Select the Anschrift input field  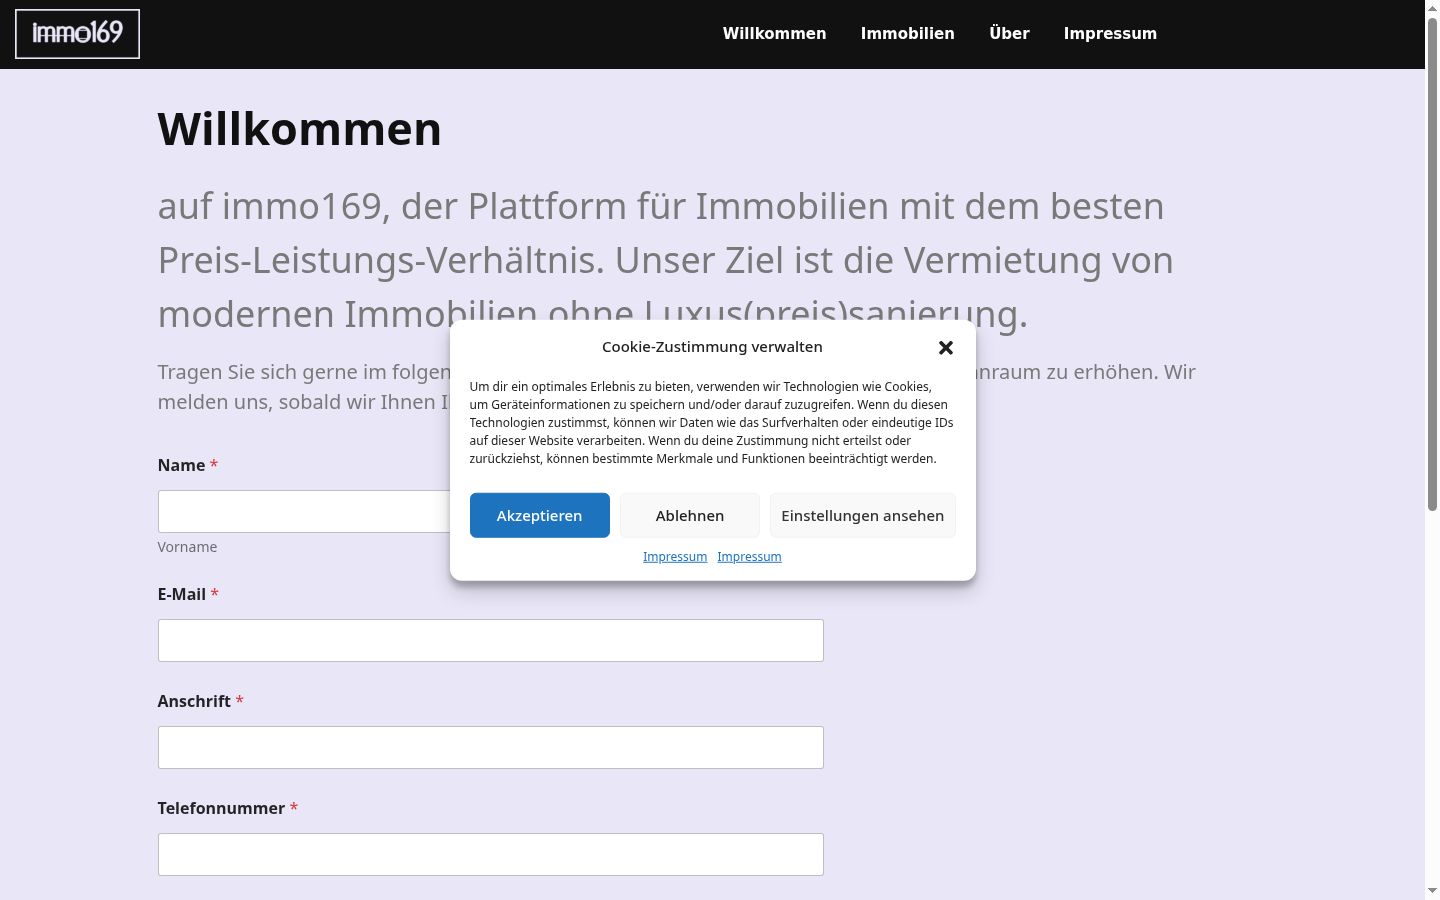491,747
